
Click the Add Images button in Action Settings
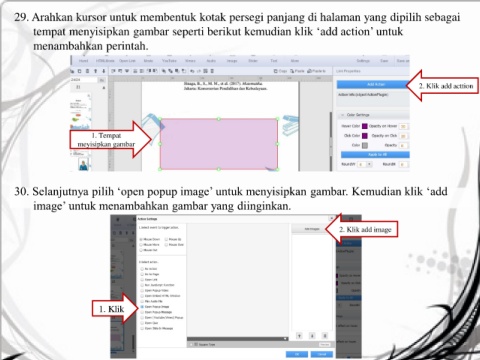pos(312,229)
